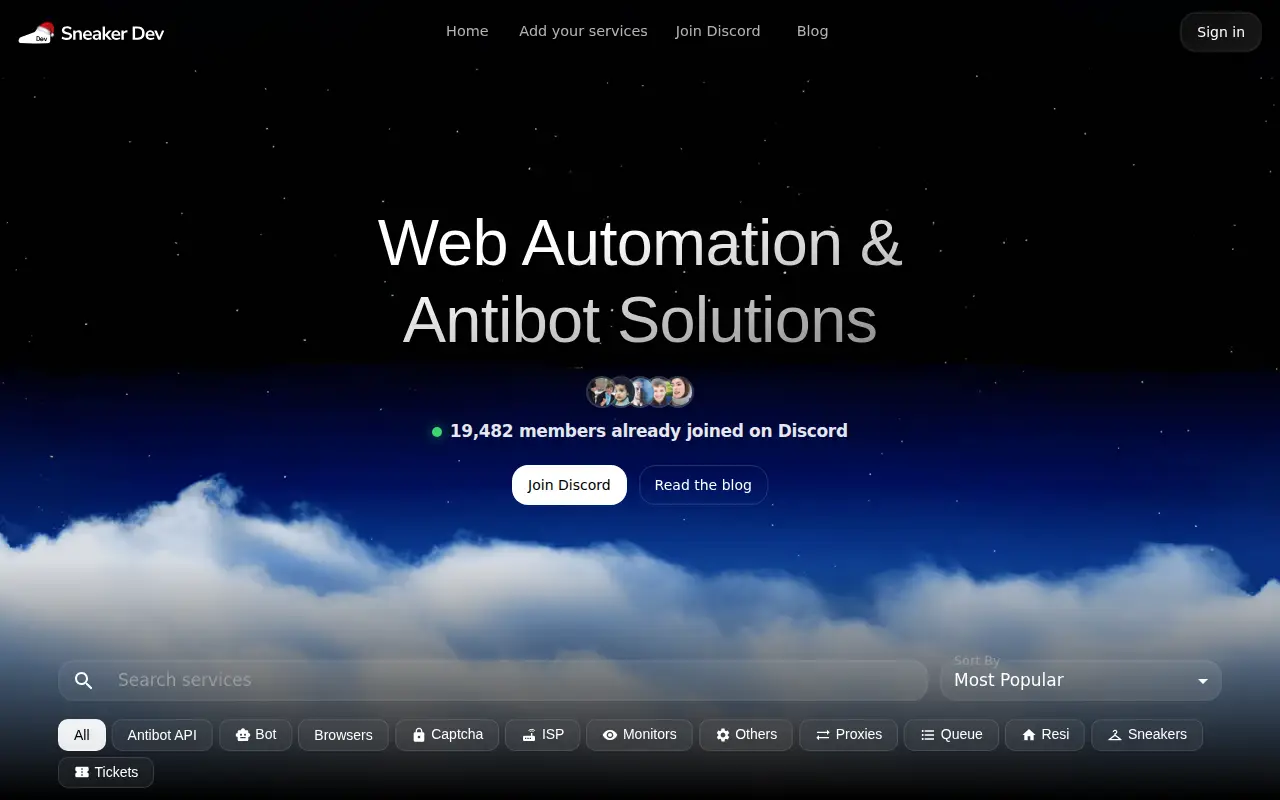Choose the Resi home filter

(1045, 734)
